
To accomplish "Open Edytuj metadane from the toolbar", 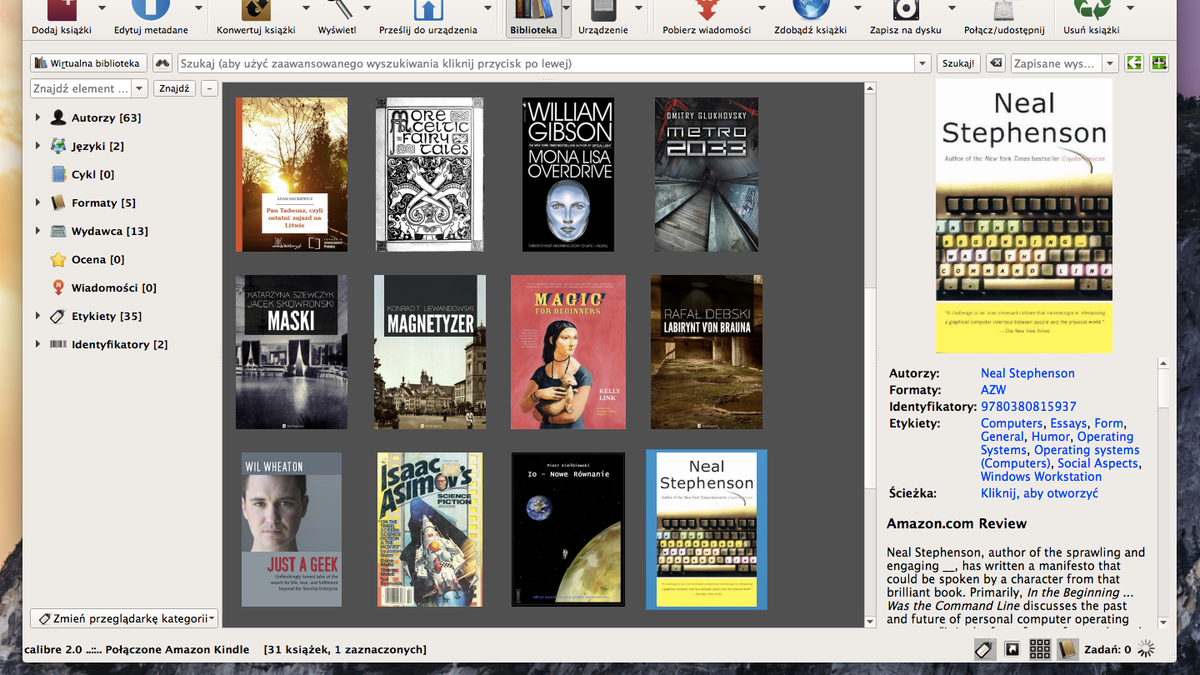I will [x=151, y=20].
